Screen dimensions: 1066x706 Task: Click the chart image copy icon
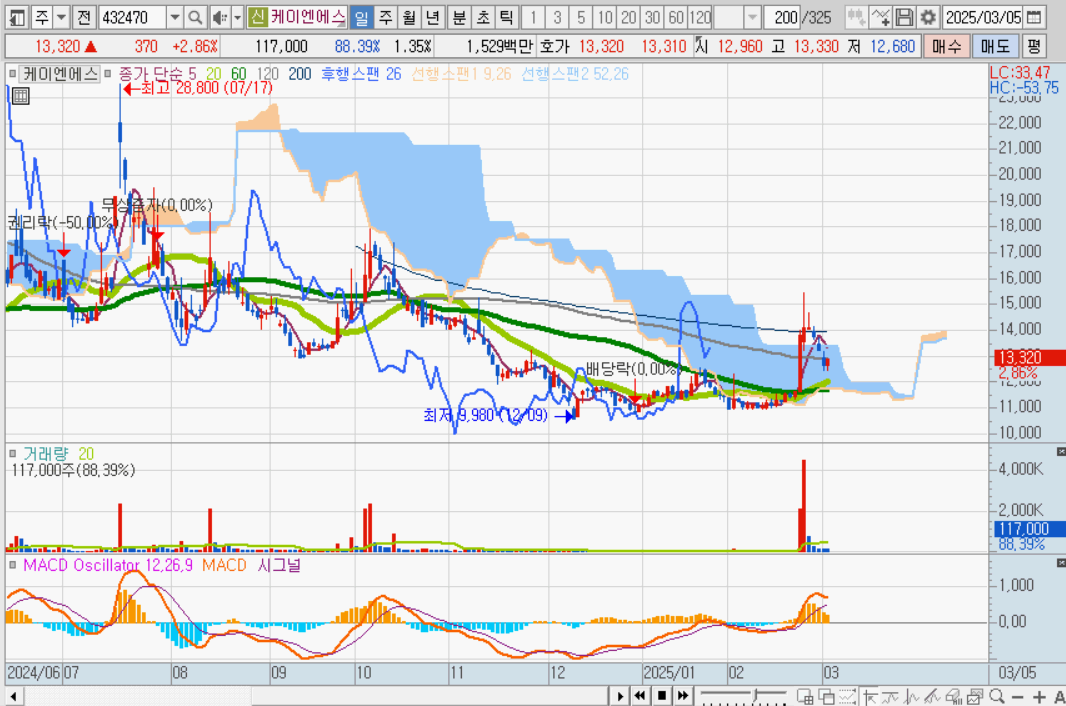tap(975, 696)
